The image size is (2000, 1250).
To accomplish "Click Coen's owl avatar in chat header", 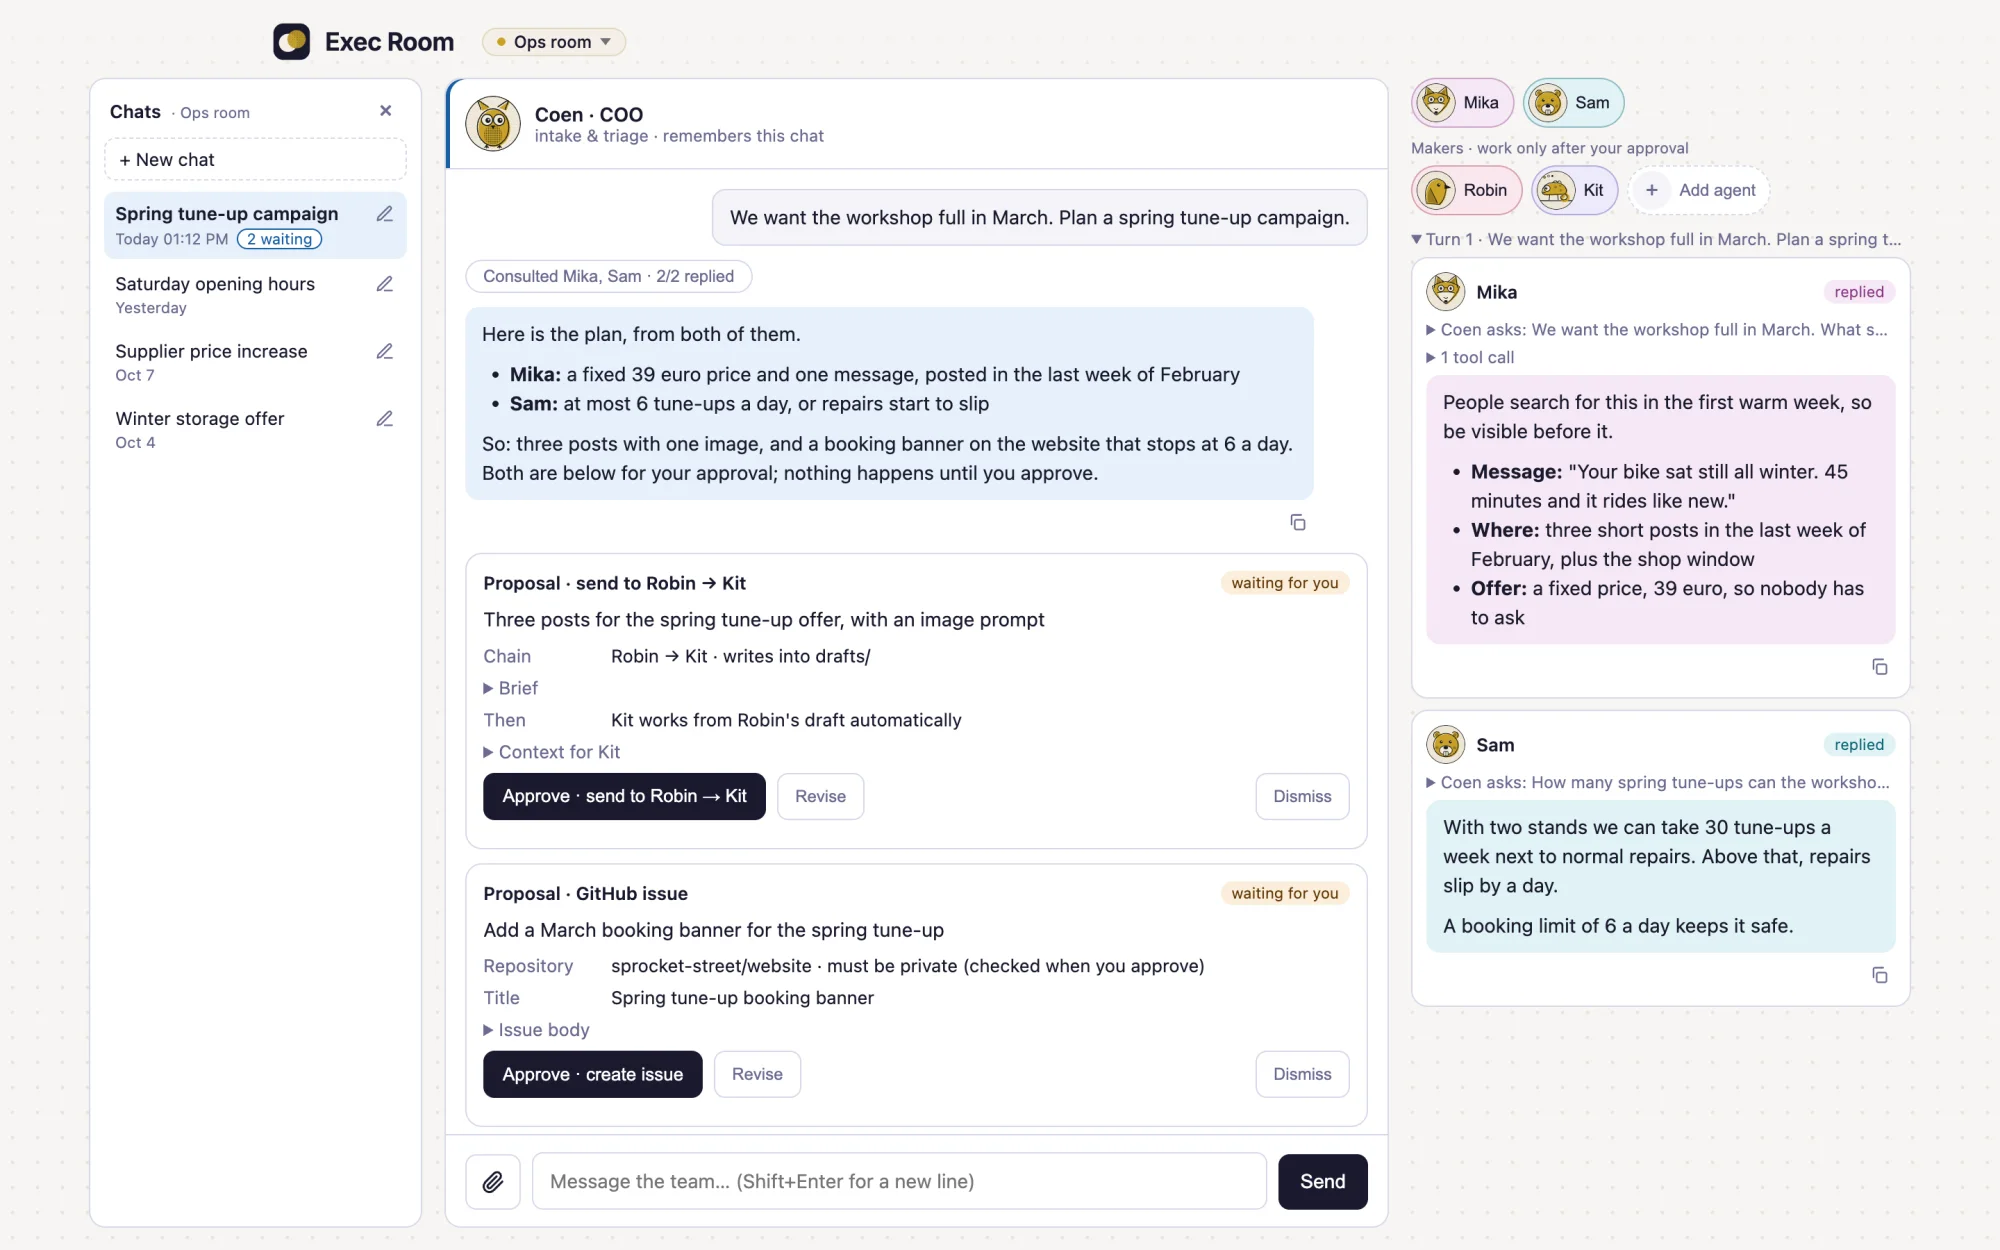I will tap(493, 124).
